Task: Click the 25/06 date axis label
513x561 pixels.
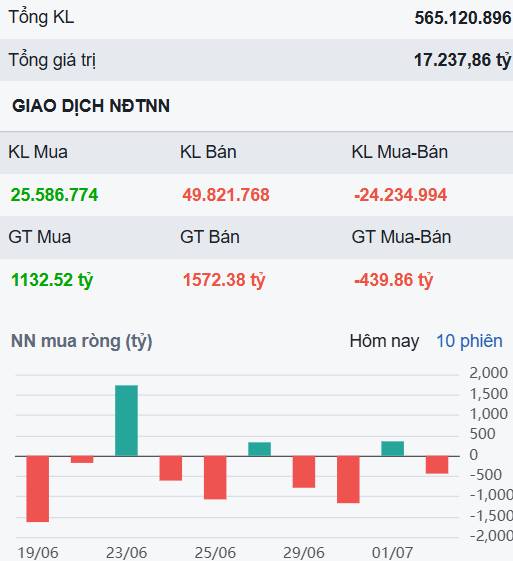Action: point(215,553)
